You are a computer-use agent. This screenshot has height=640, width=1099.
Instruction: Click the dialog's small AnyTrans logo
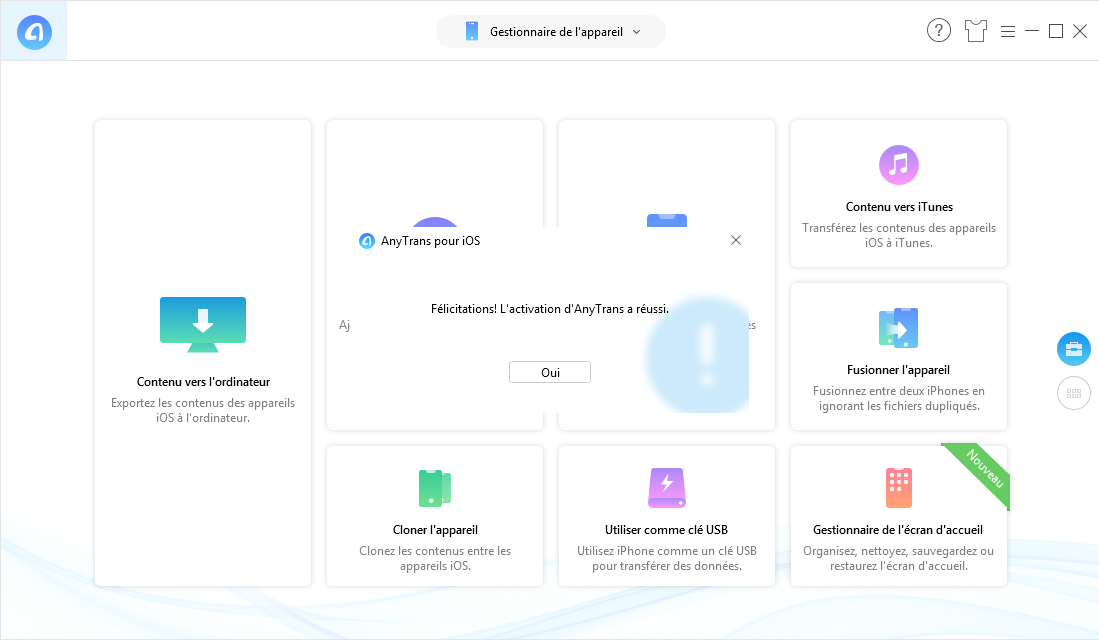click(x=367, y=241)
